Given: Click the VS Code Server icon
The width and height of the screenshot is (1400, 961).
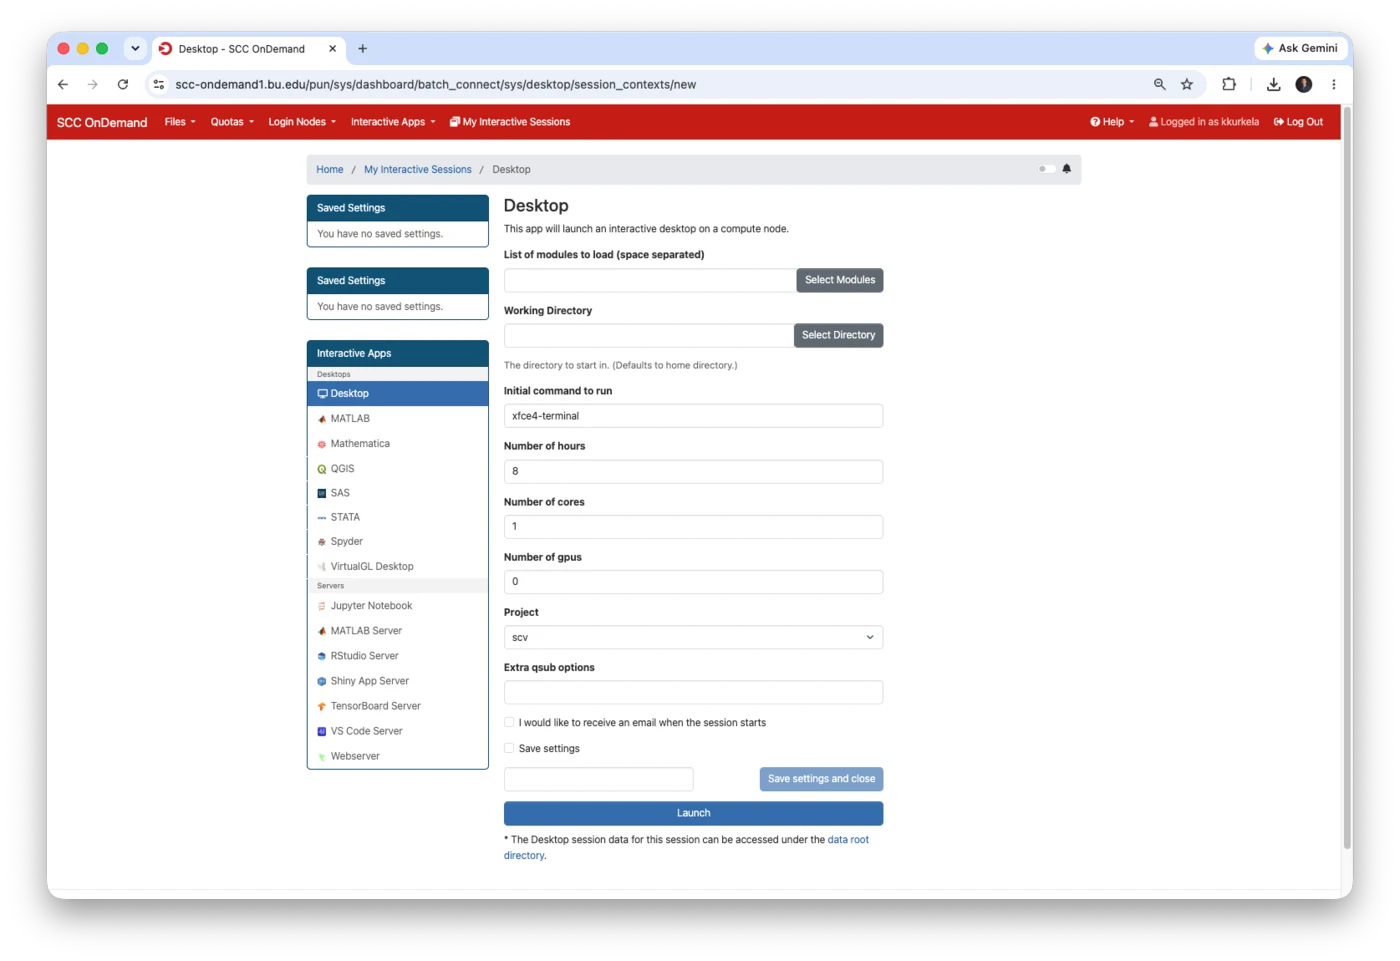Looking at the screenshot, I should 322,731.
